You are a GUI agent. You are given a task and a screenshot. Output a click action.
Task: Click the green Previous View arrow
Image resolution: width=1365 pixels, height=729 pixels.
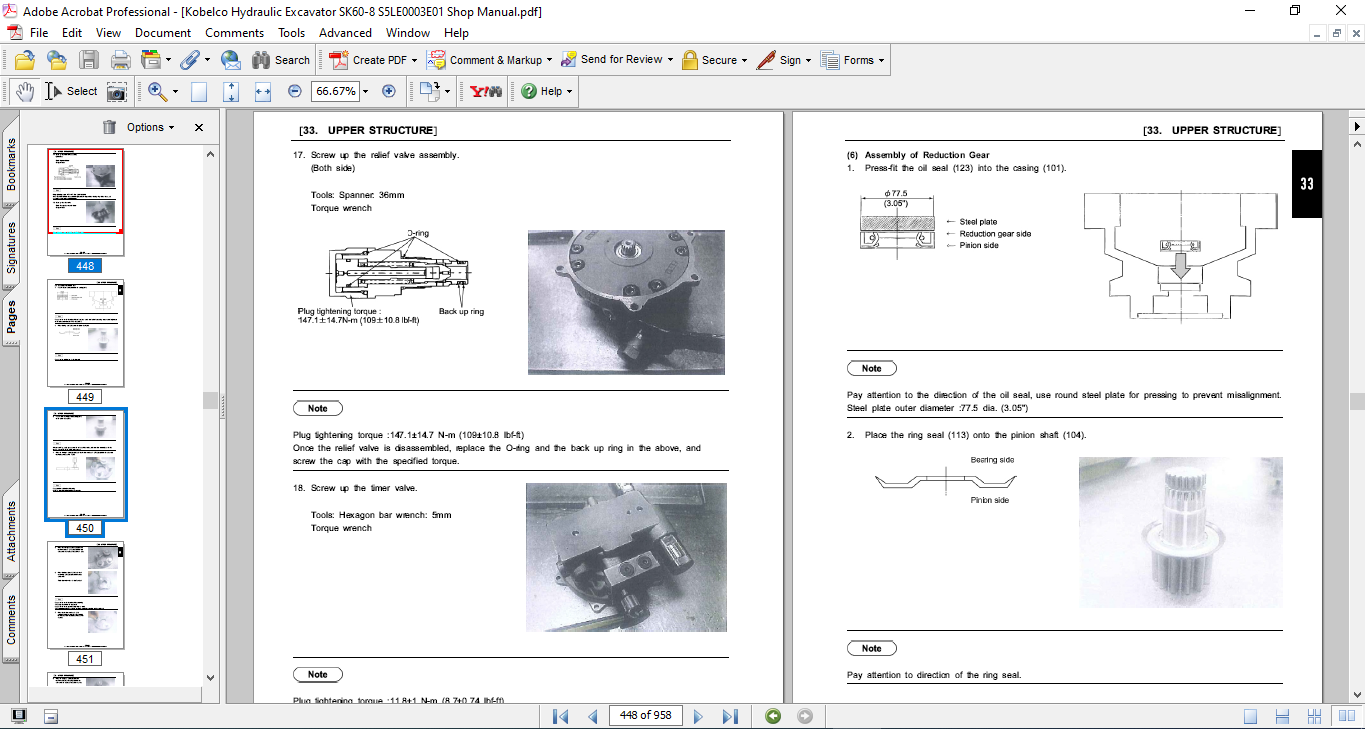[x=773, y=716]
